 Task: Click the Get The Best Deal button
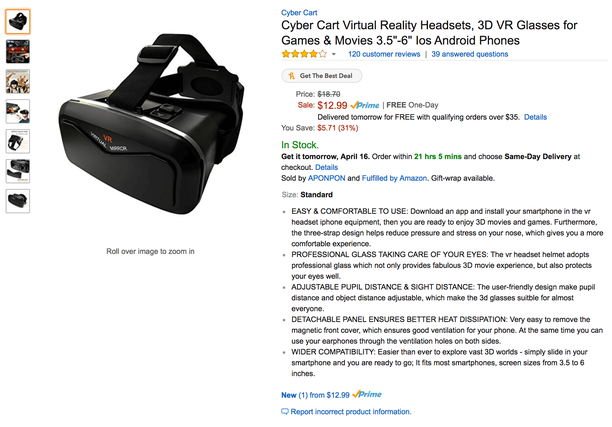click(322, 76)
